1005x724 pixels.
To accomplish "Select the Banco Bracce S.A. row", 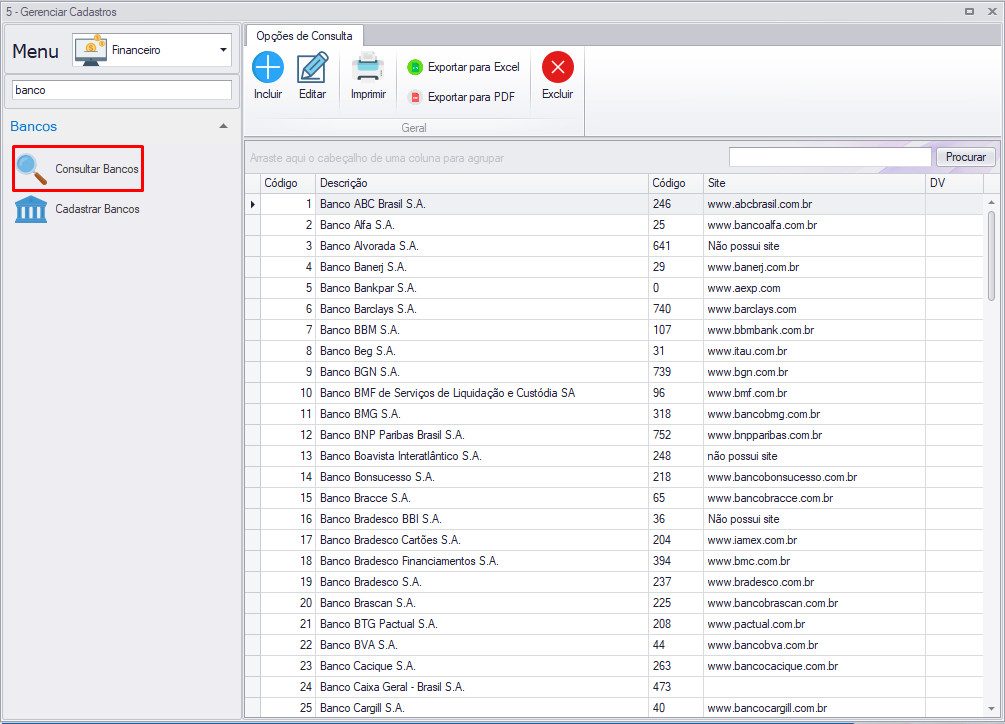I will [614, 498].
